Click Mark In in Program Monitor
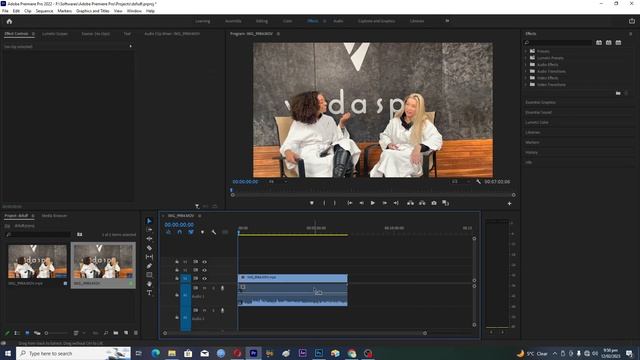 [324, 203]
